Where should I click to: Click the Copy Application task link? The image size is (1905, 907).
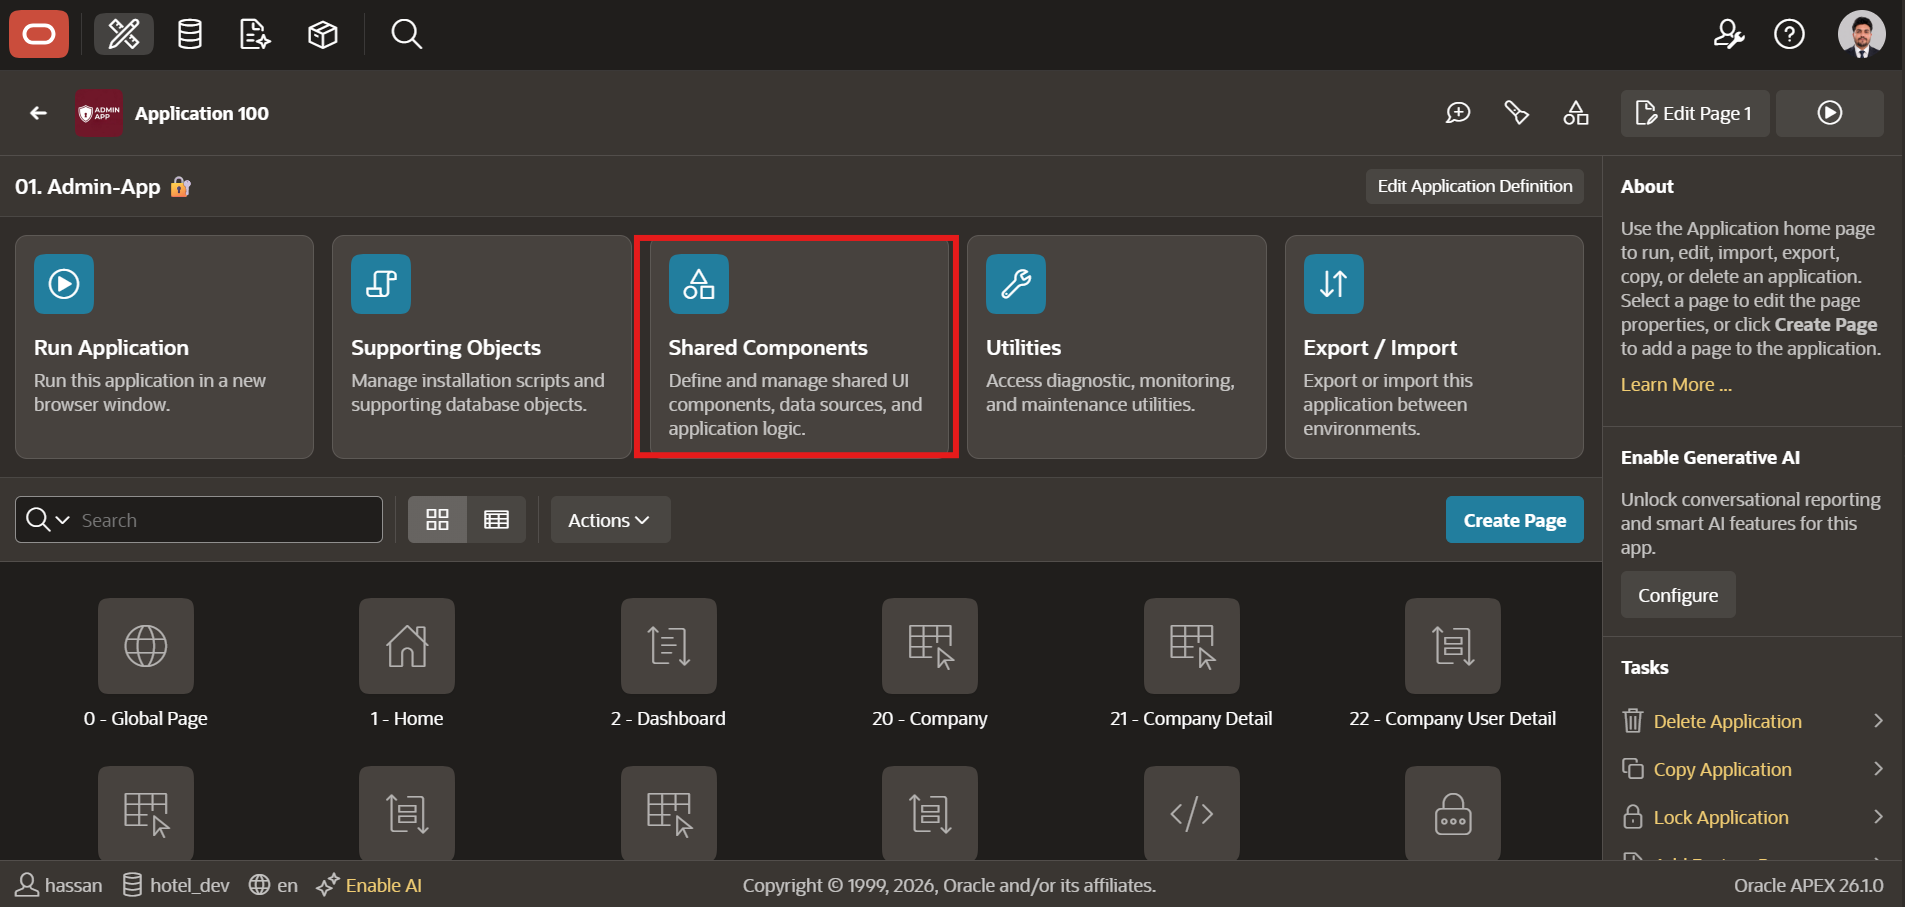(1722, 769)
